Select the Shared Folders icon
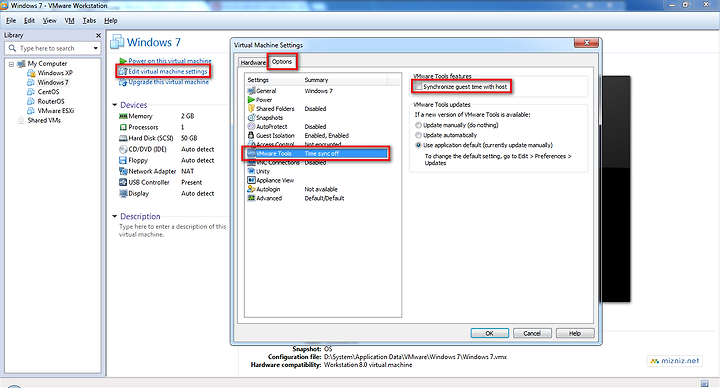720x388 pixels. pos(251,109)
